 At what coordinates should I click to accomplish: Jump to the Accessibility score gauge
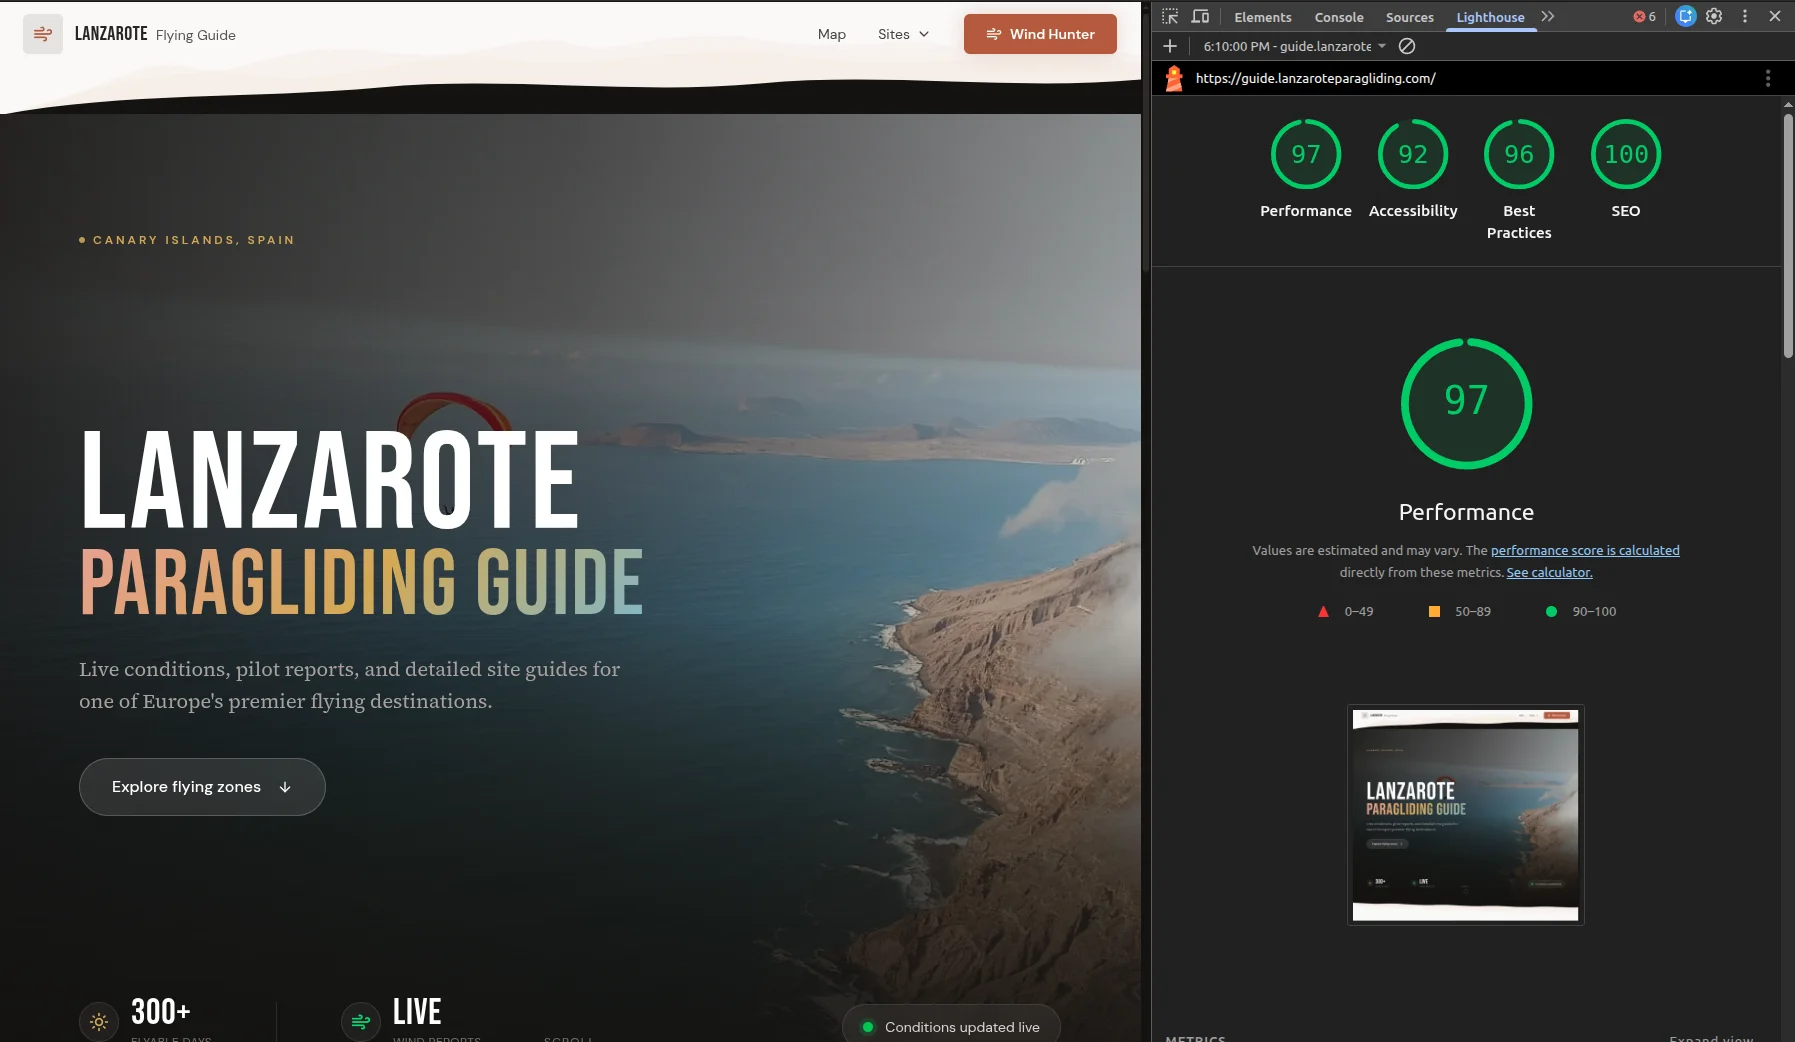coord(1412,155)
